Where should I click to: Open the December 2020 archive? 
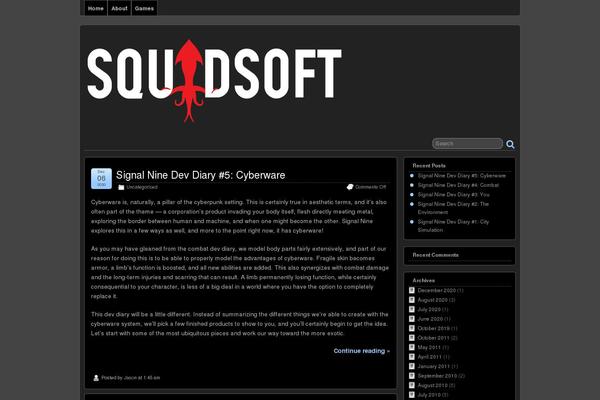[x=437, y=291]
